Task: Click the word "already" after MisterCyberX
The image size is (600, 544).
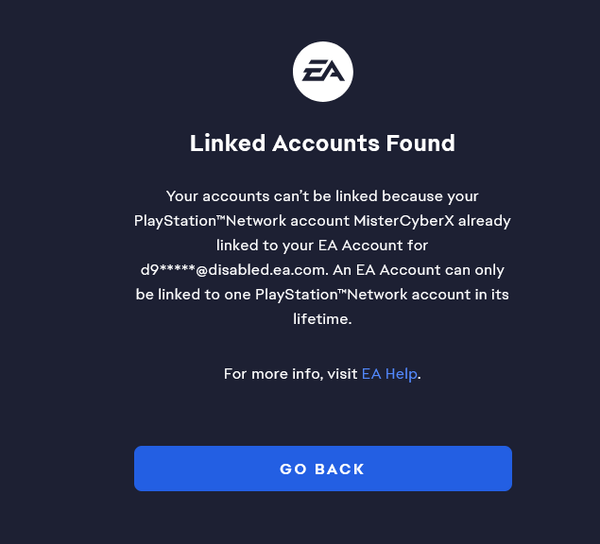Action: click(484, 221)
